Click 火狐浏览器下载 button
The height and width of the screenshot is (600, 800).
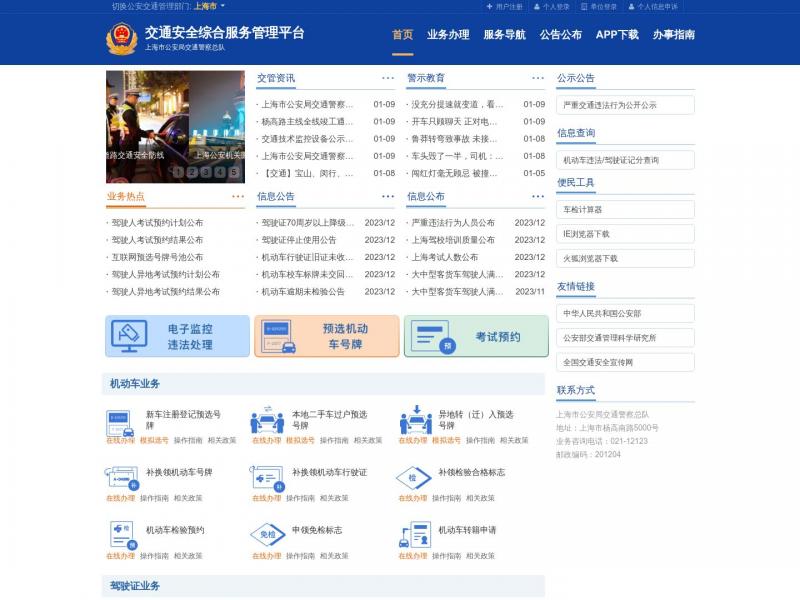[x=626, y=259]
